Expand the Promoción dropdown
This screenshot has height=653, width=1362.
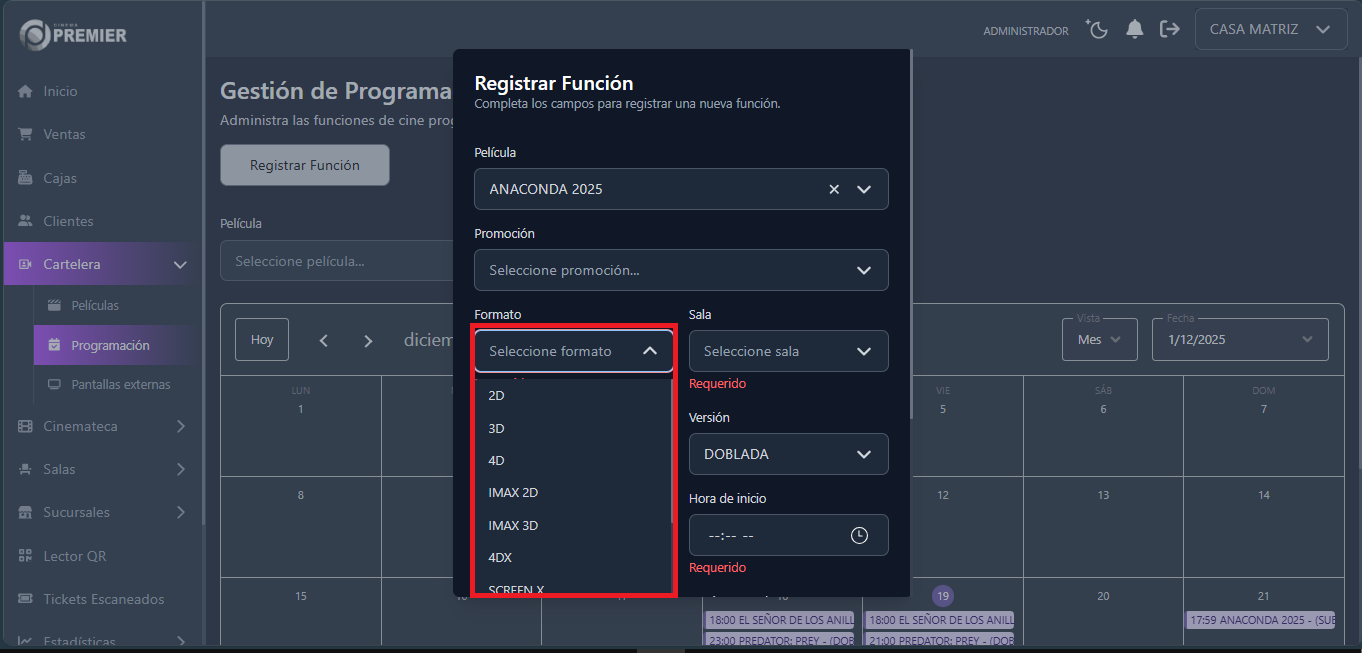pos(680,270)
